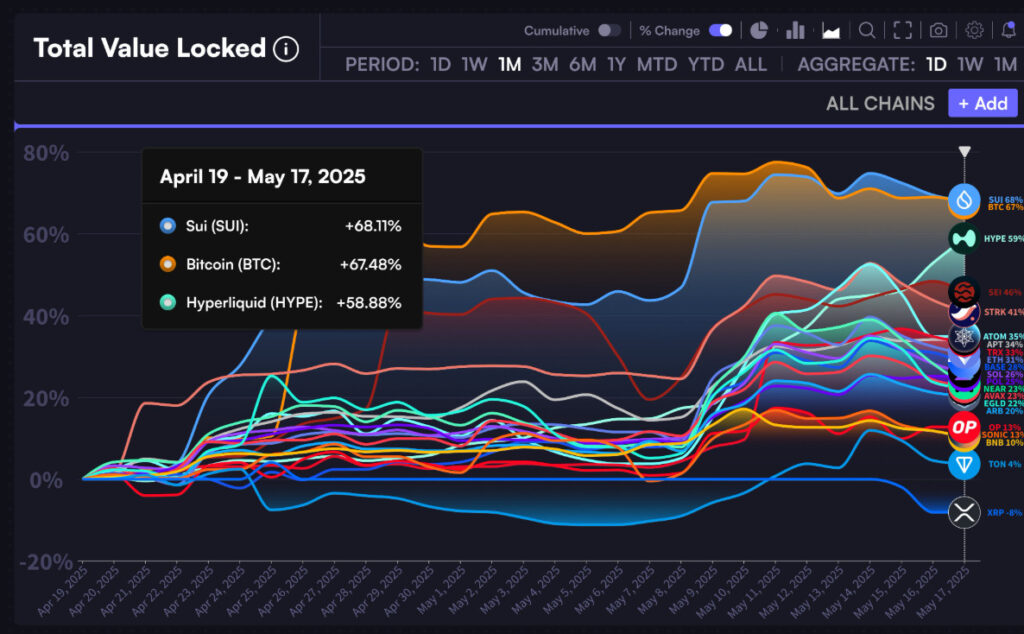Image resolution: width=1024 pixels, height=634 pixels.
Task: Click the Sui droplet icon on chart
Action: tap(964, 200)
